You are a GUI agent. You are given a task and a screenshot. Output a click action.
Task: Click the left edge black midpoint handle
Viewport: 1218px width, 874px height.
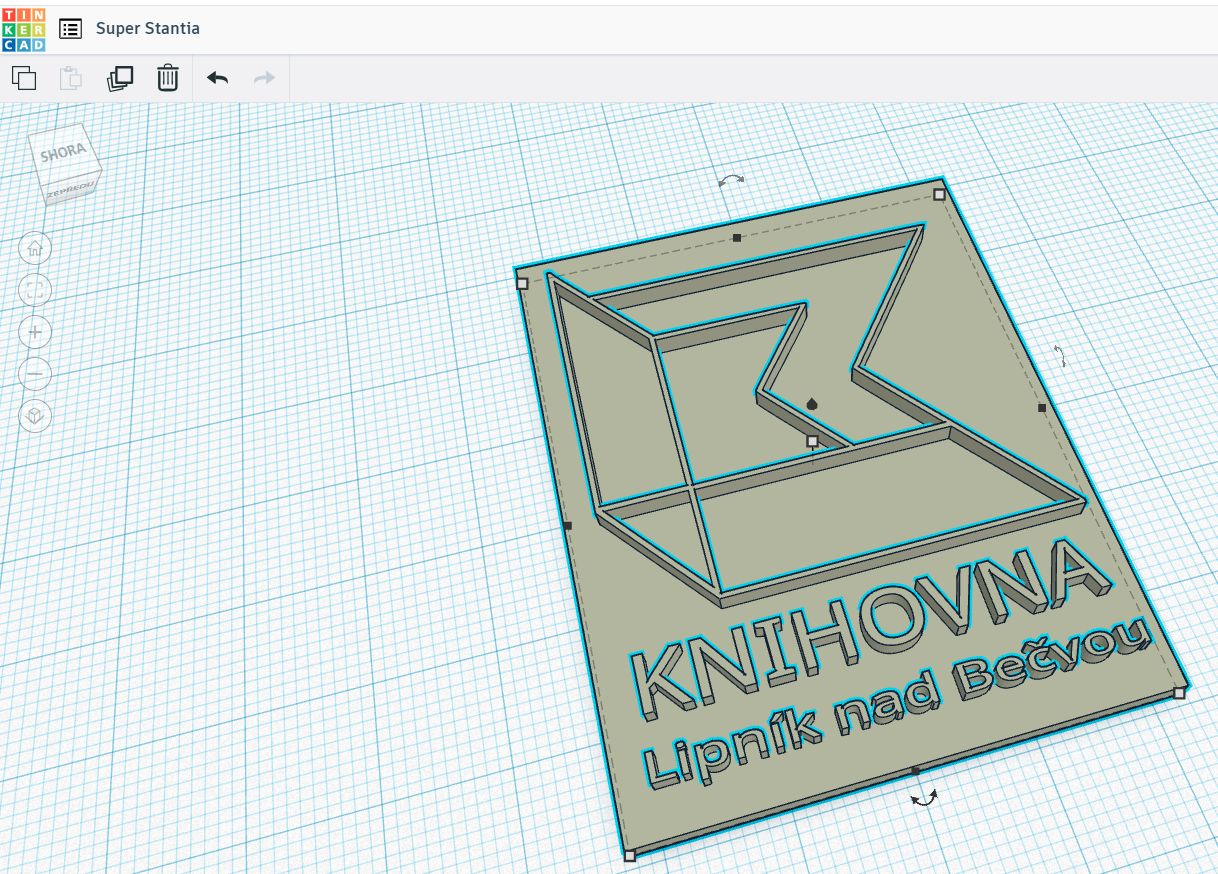[x=567, y=525]
